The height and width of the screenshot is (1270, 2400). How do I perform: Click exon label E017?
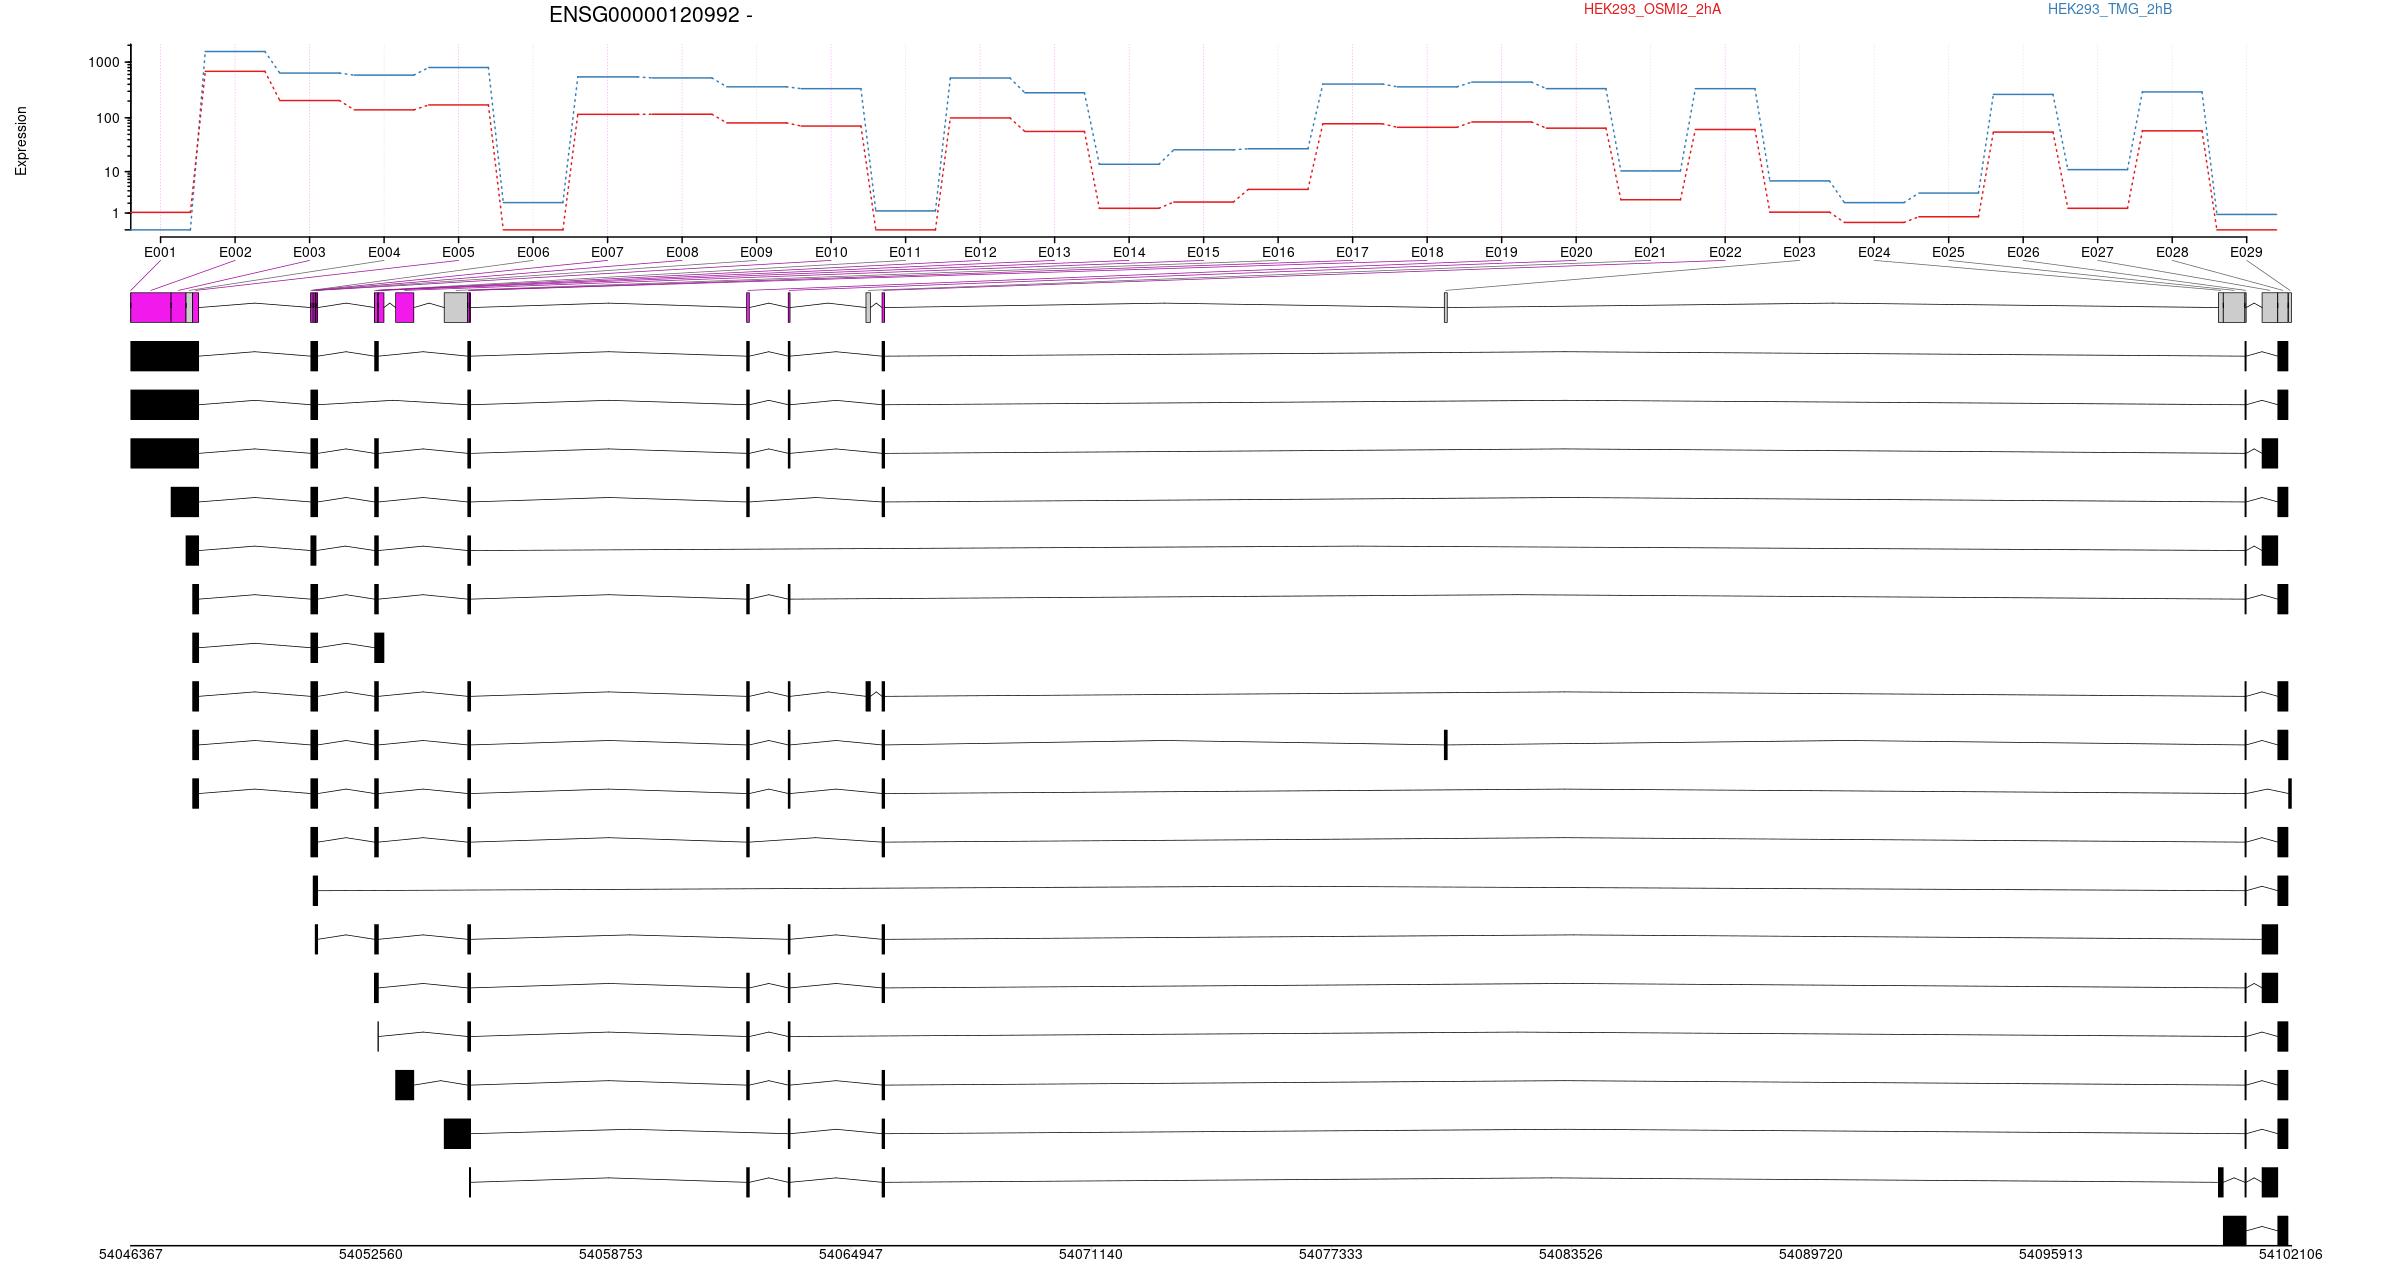1352,253
